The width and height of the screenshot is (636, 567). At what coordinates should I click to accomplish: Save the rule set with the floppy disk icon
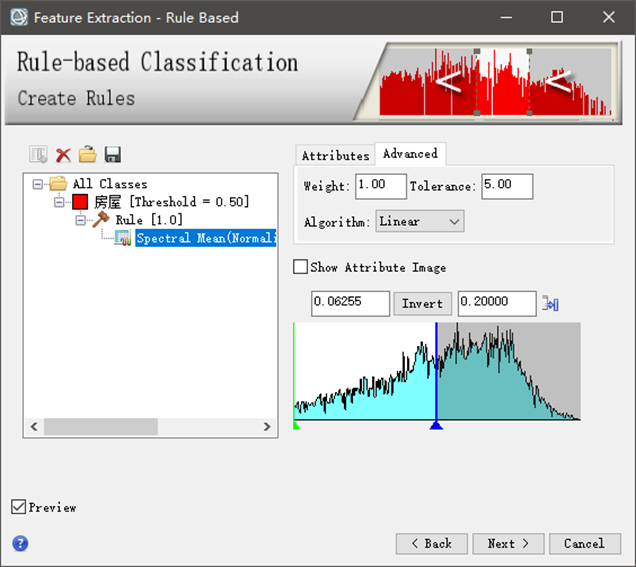[x=112, y=155]
